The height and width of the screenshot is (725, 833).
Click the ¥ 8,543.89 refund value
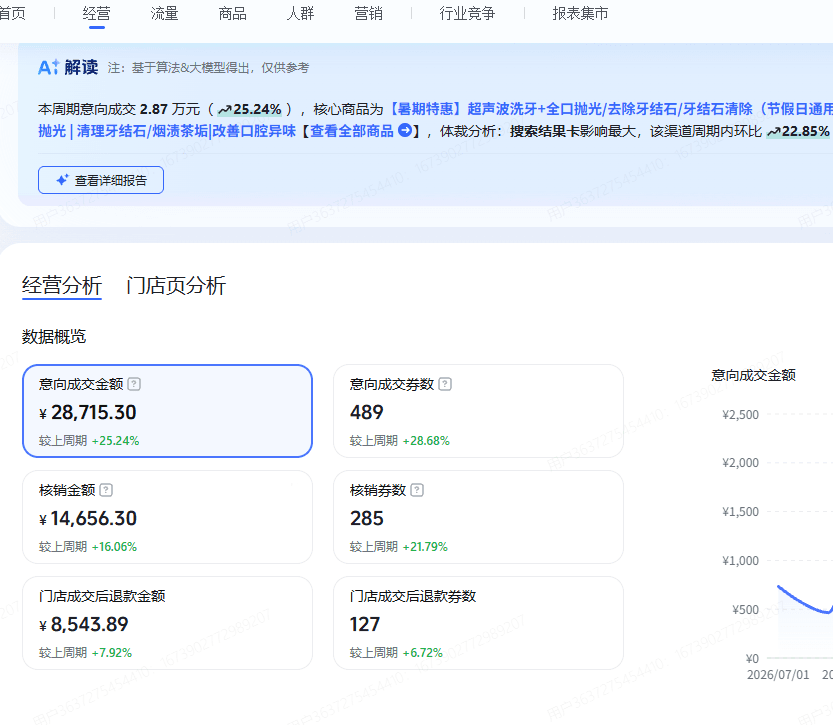tap(83, 625)
